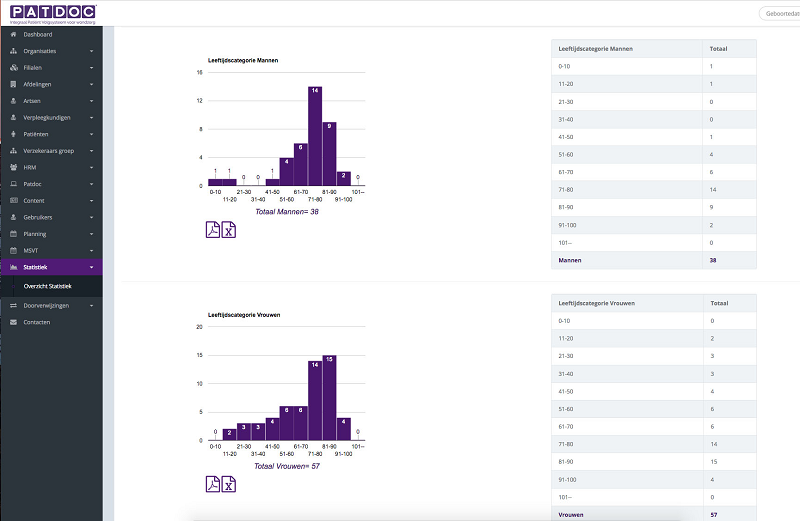Open the MSVT menu item
The width and height of the screenshot is (800, 521).
[51, 251]
